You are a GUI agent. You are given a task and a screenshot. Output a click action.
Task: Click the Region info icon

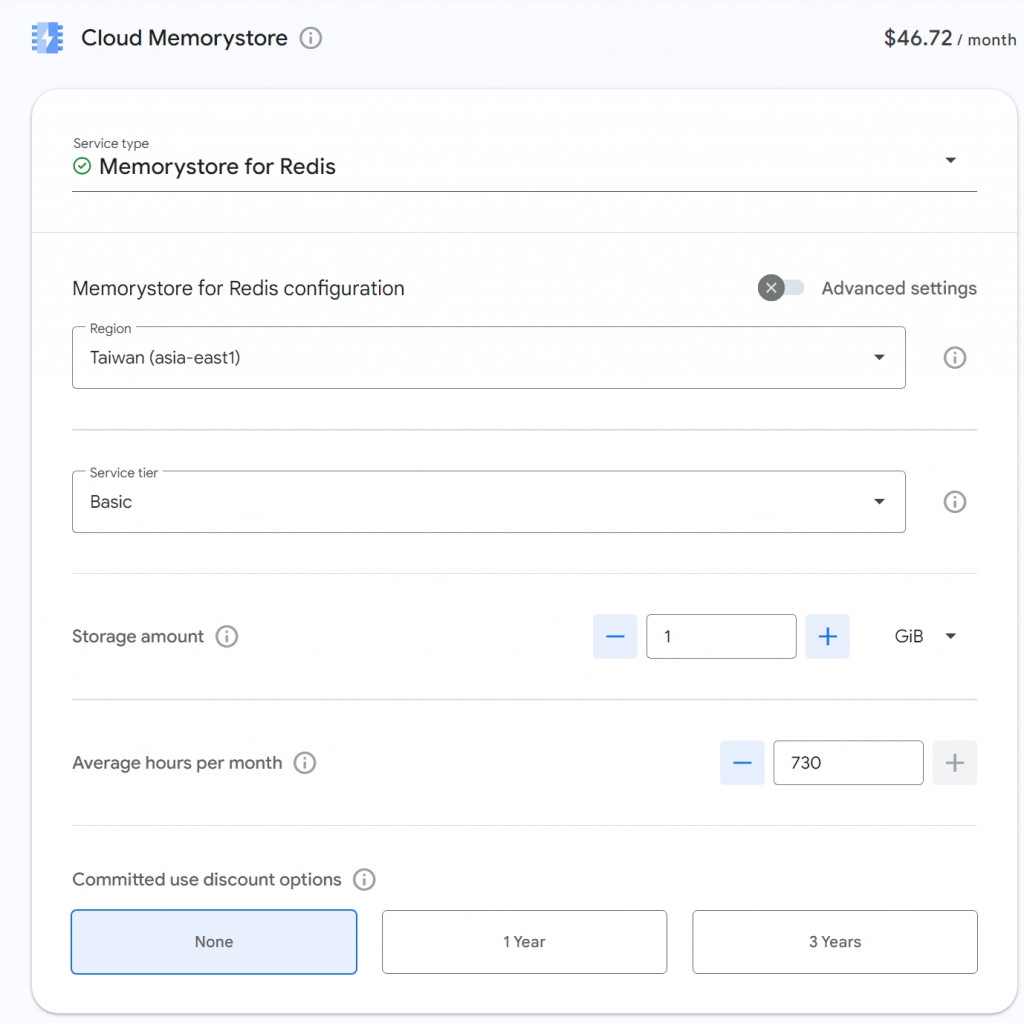[955, 357]
